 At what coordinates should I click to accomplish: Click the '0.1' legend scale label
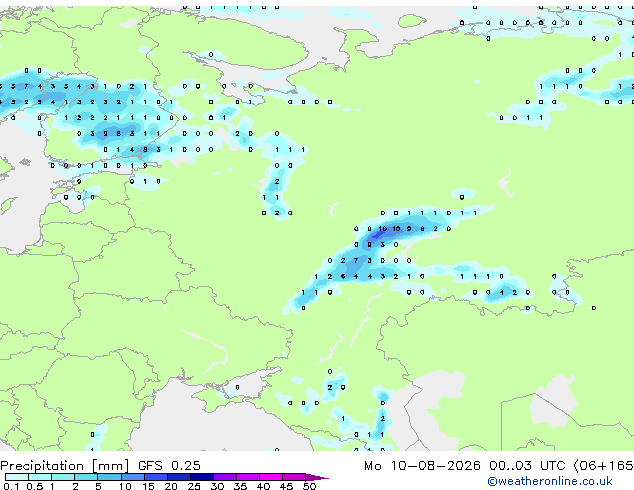pyautogui.click(x=11, y=486)
